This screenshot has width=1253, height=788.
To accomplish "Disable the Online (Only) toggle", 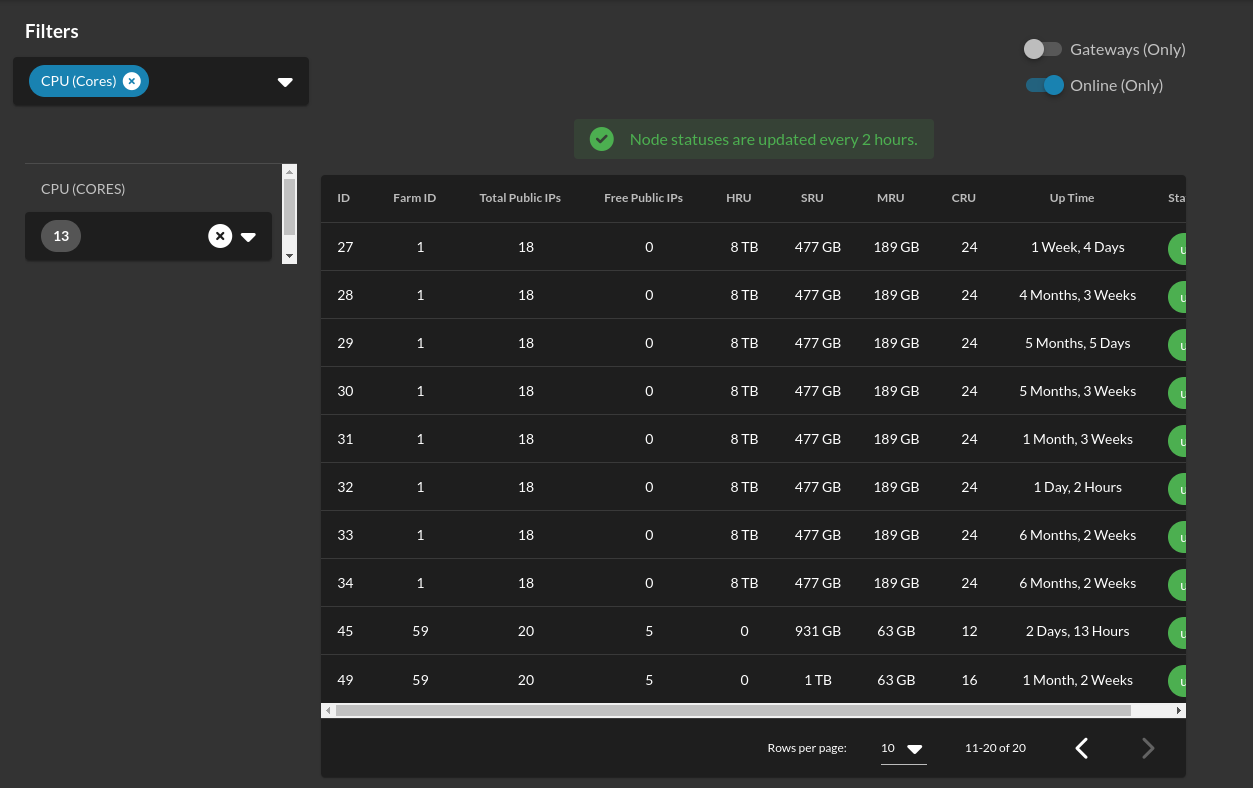I will [x=1044, y=86].
